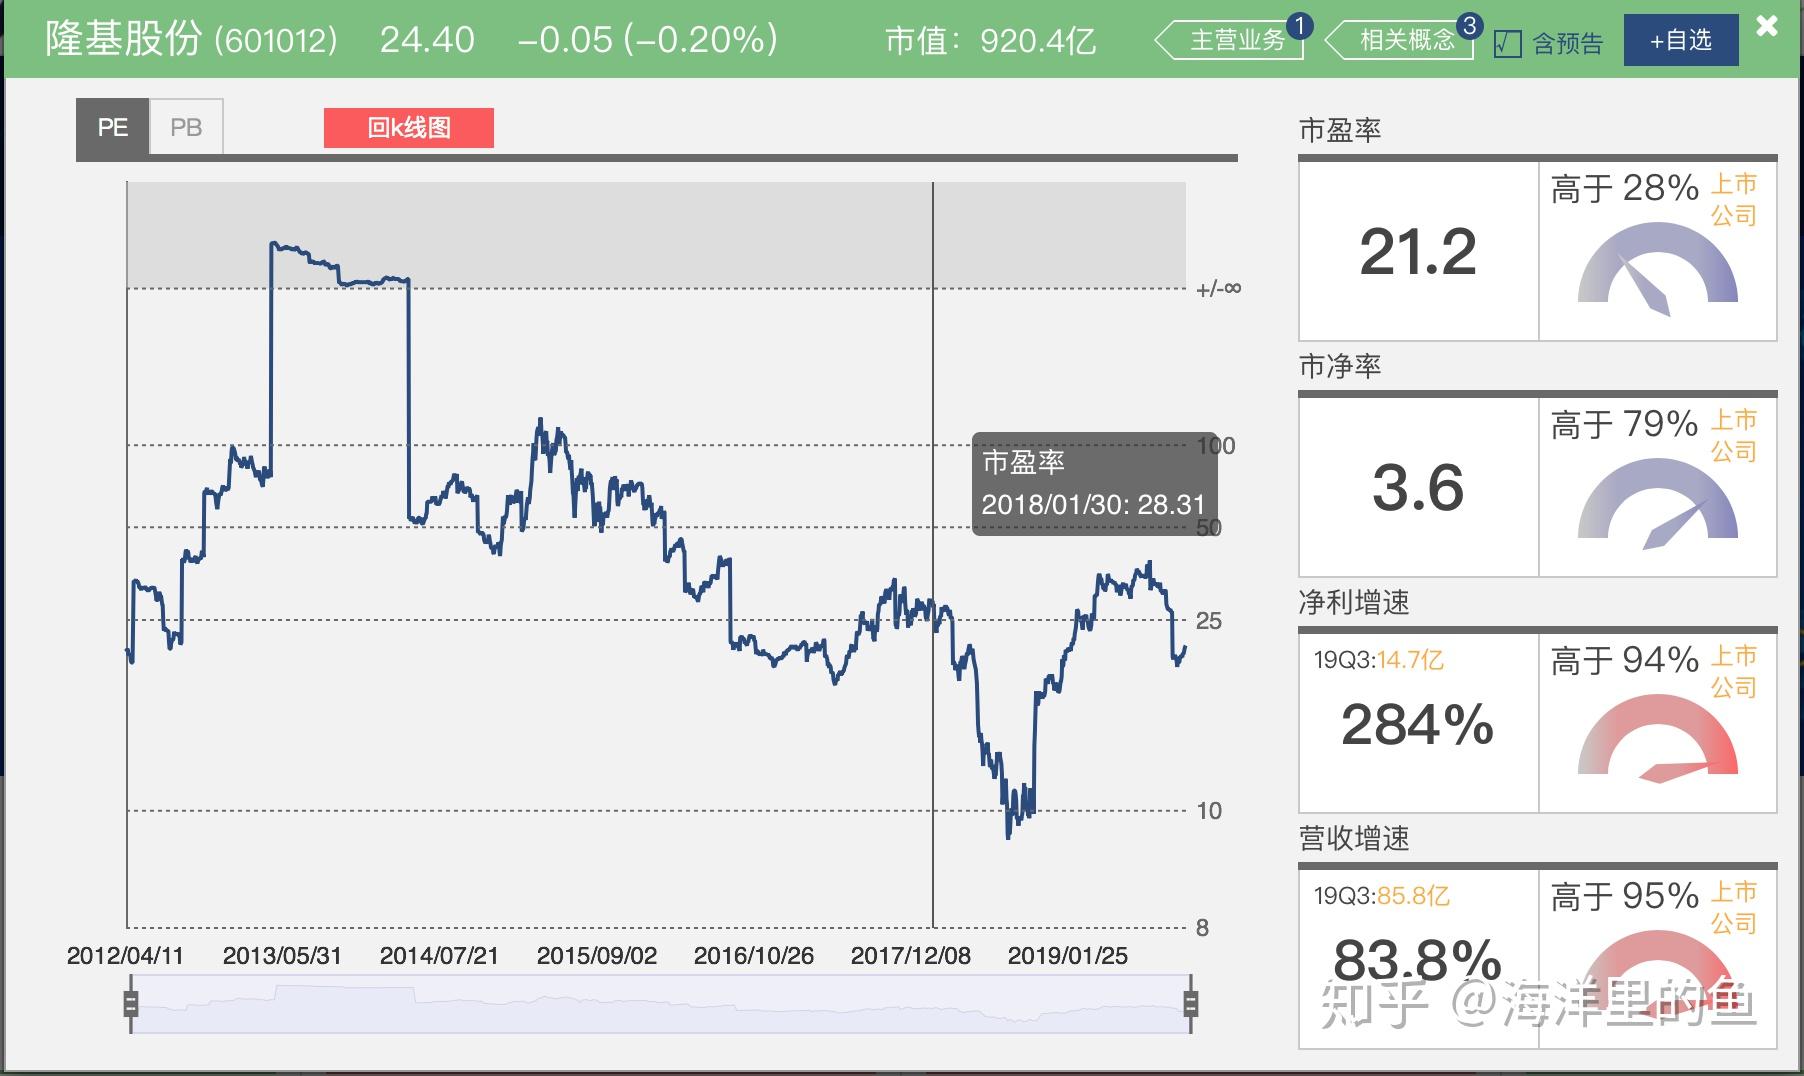Add stock with +自选 button

[x=1681, y=40]
